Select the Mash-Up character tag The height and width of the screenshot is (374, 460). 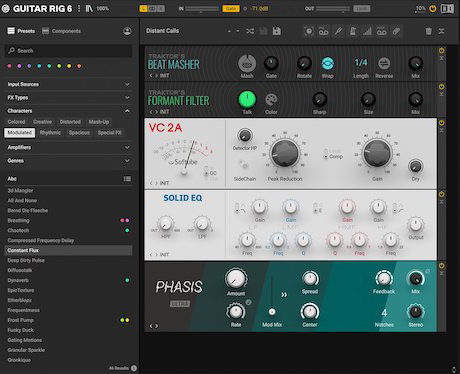99,122
